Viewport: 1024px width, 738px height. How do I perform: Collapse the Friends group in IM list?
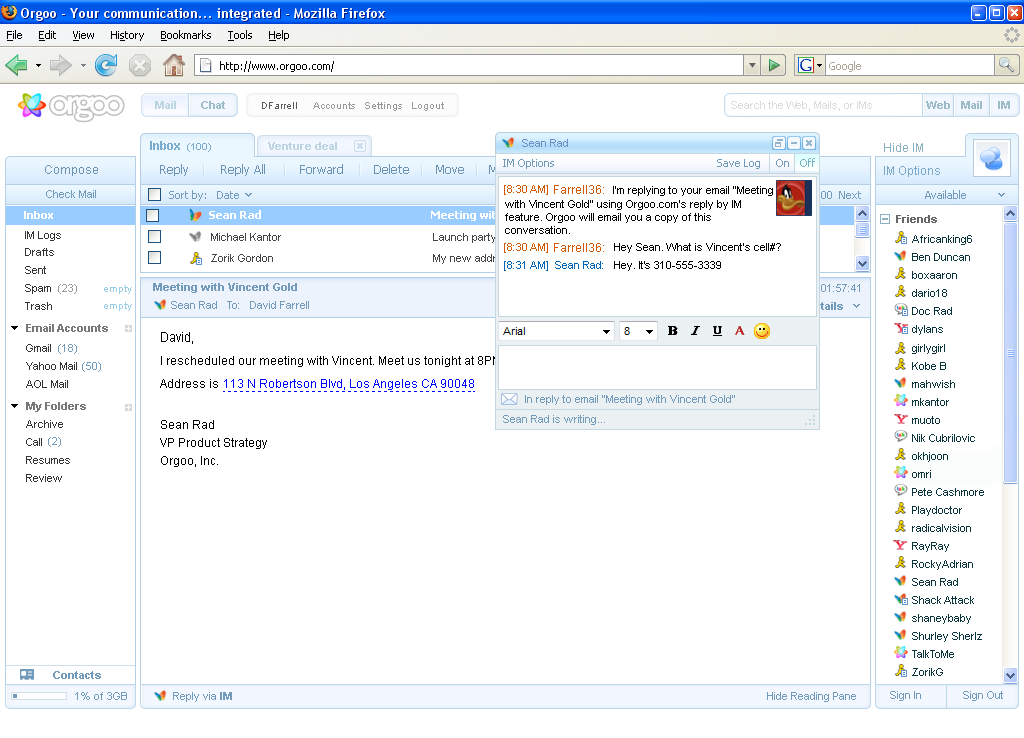click(x=885, y=219)
